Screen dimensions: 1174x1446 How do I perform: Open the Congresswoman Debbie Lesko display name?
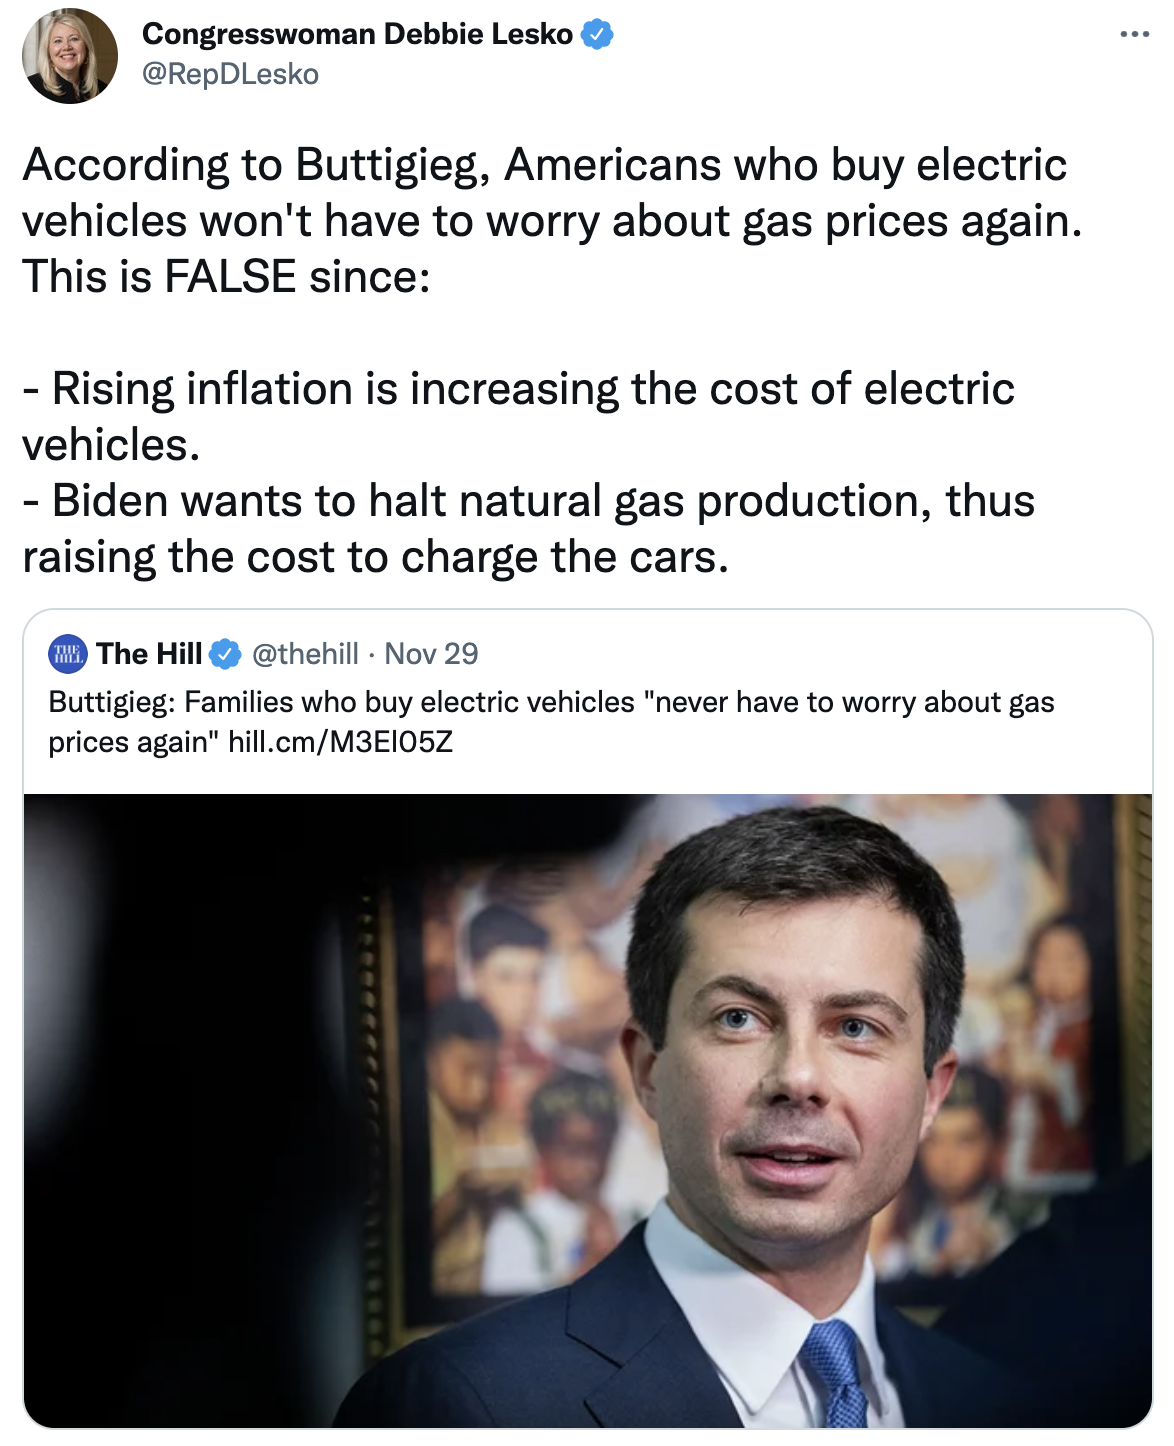click(357, 35)
